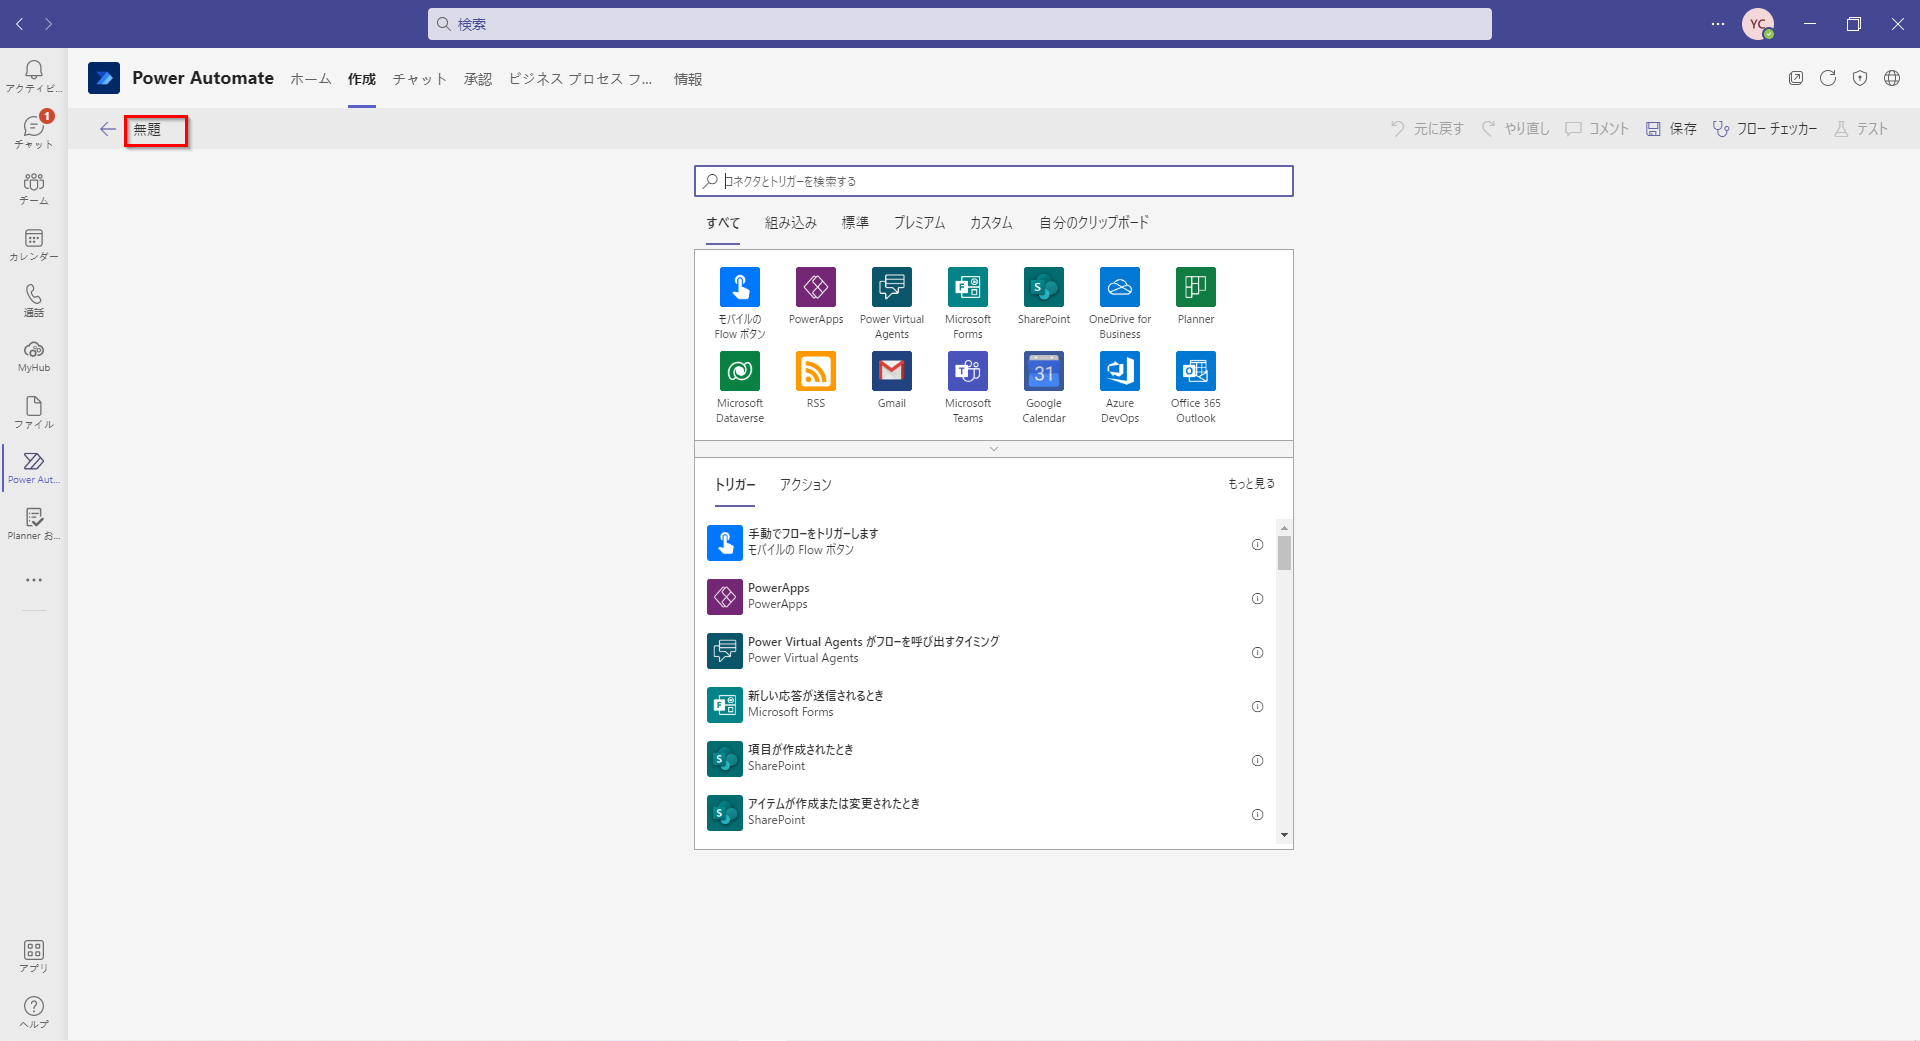Click the 元に戻す undo button

pyautogui.click(x=1427, y=129)
